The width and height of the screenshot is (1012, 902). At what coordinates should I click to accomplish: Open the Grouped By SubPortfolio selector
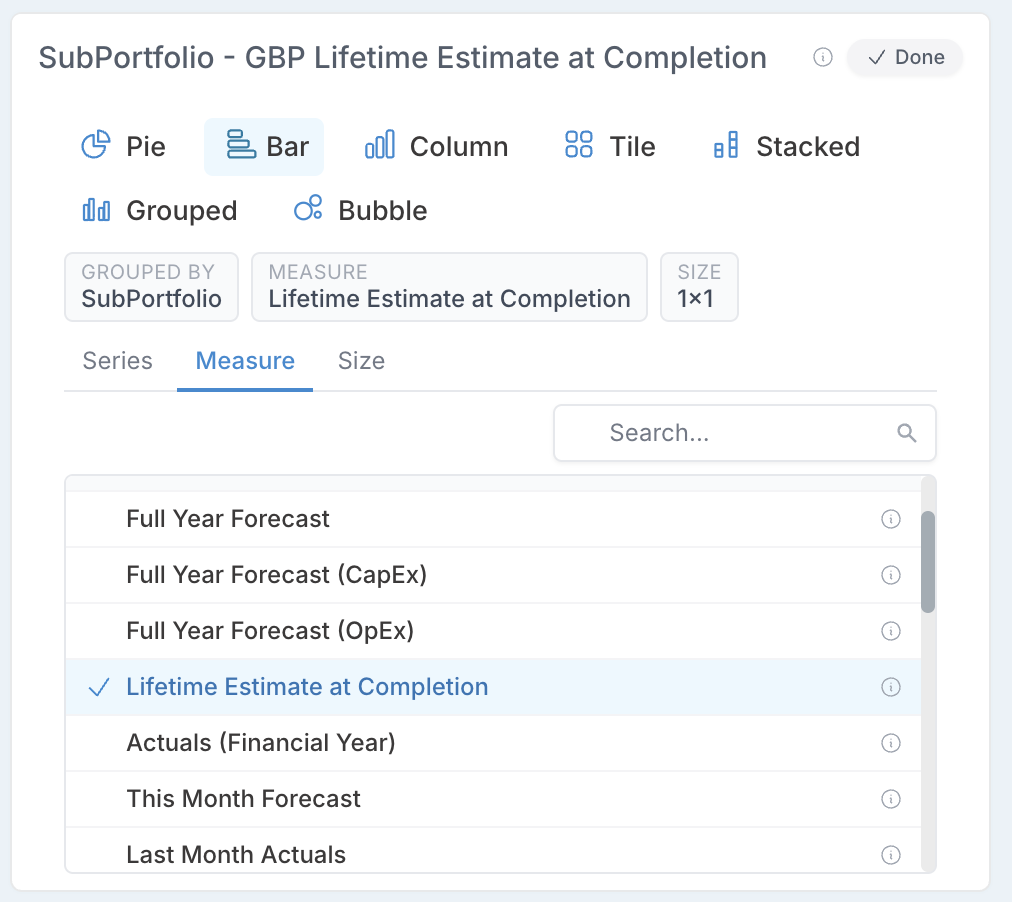[152, 286]
